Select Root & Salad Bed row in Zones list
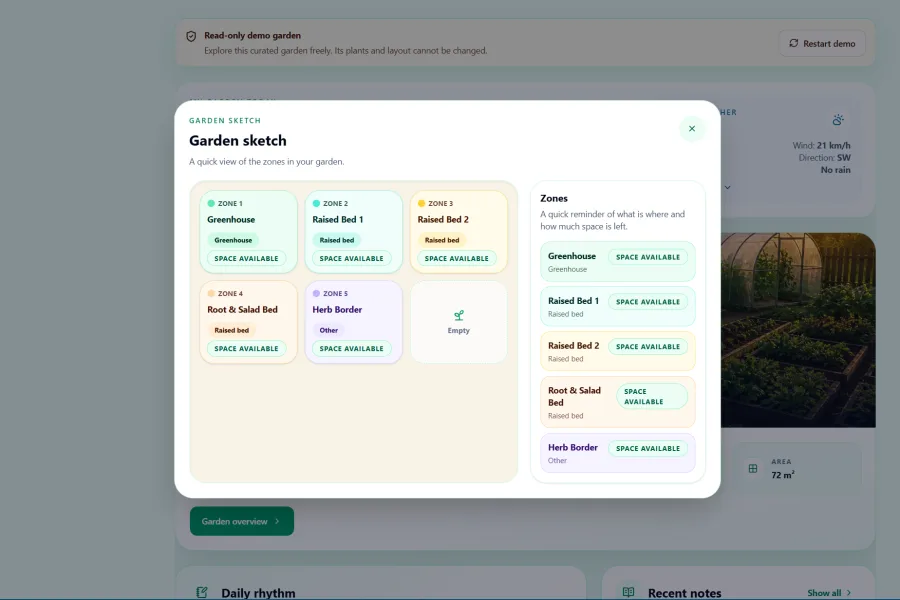 tap(618, 402)
